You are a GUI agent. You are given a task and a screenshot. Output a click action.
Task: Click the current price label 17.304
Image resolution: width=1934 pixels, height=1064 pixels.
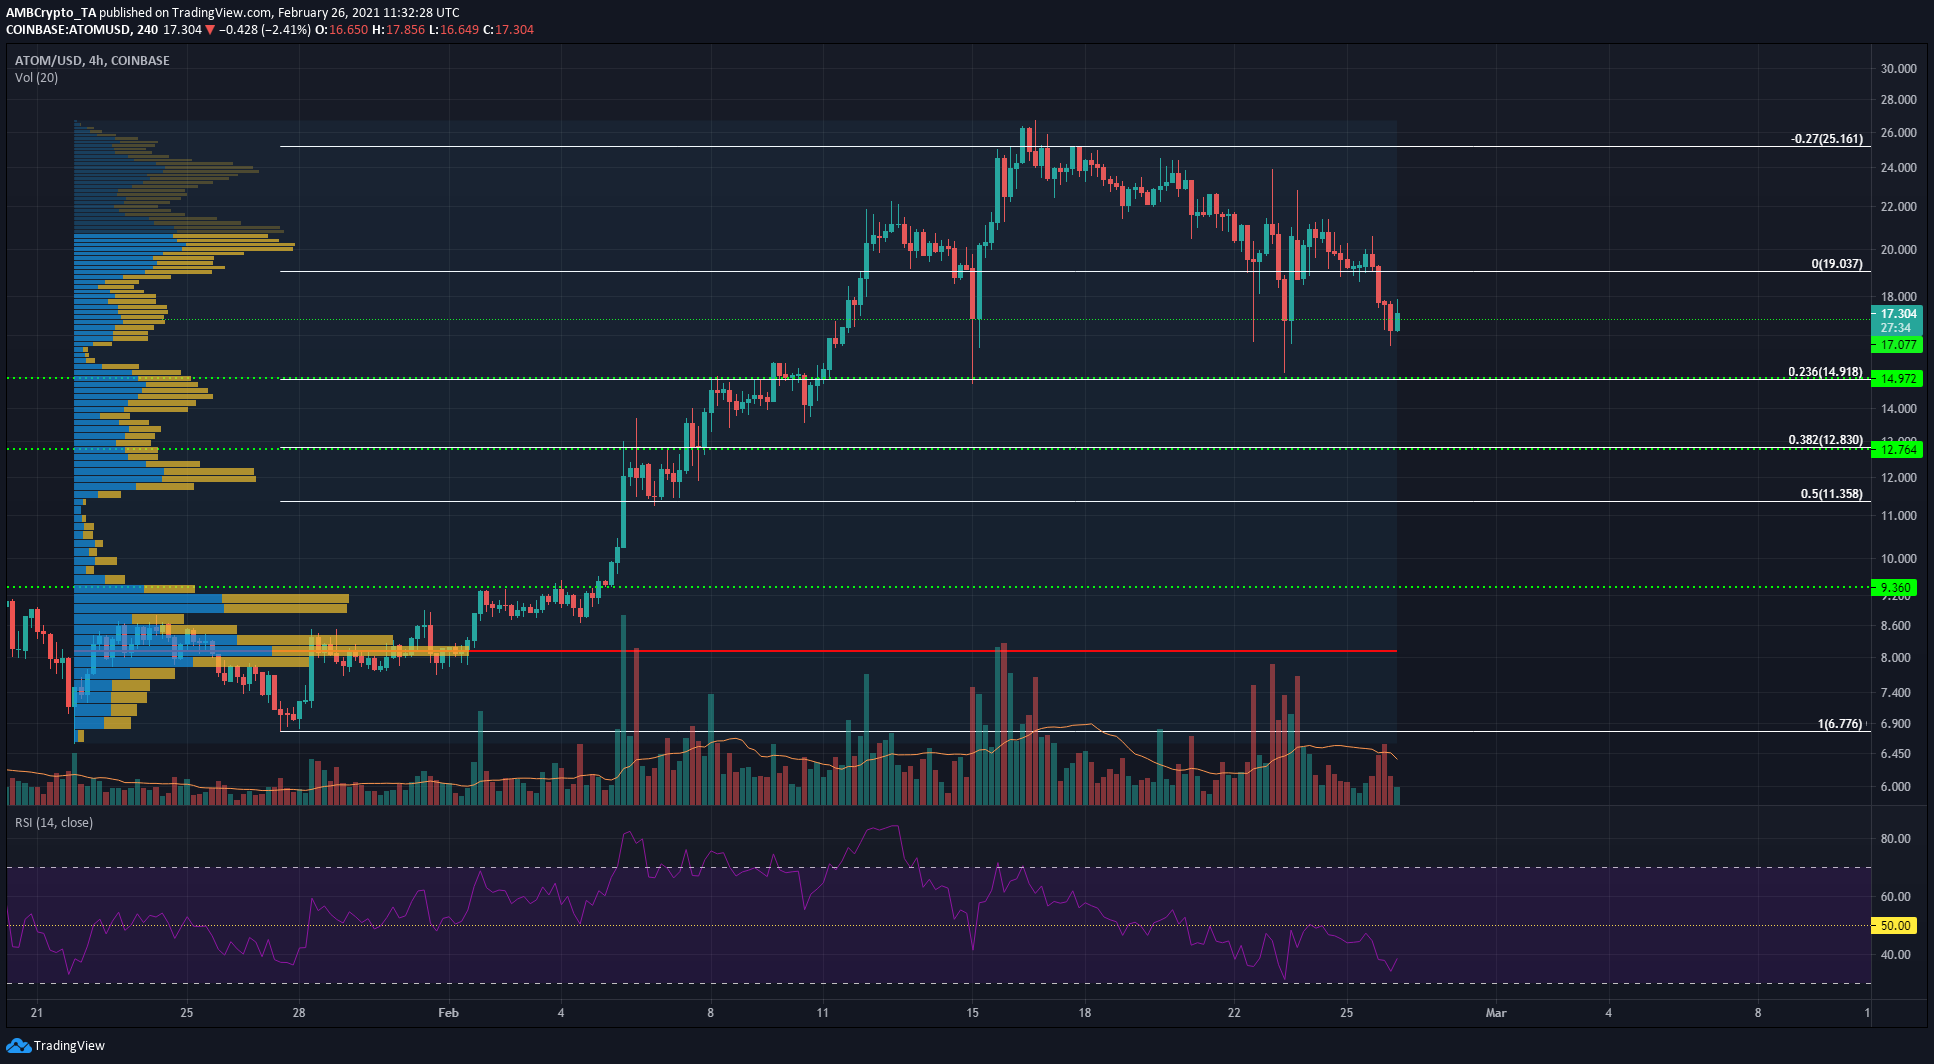pyautogui.click(x=1897, y=314)
